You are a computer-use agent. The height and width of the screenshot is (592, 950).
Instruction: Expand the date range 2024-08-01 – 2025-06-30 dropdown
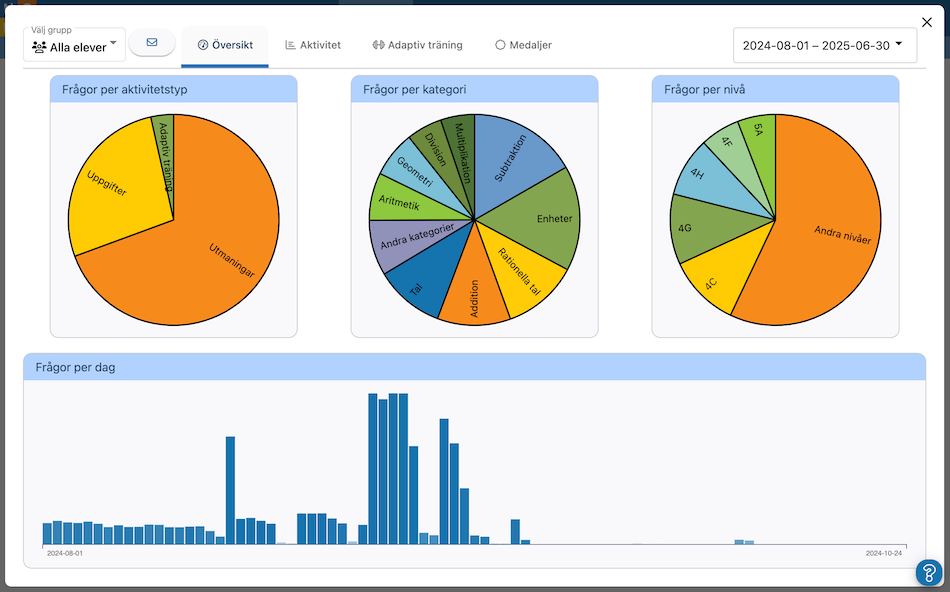coord(825,45)
